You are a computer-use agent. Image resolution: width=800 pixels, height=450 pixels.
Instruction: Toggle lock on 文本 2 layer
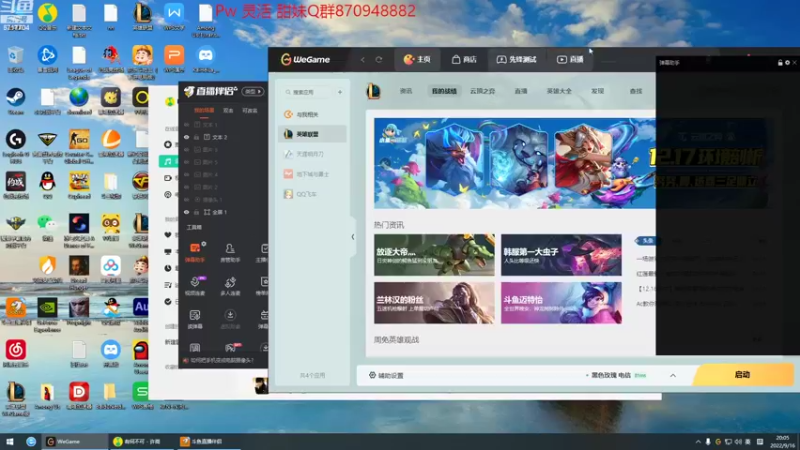coord(196,137)
